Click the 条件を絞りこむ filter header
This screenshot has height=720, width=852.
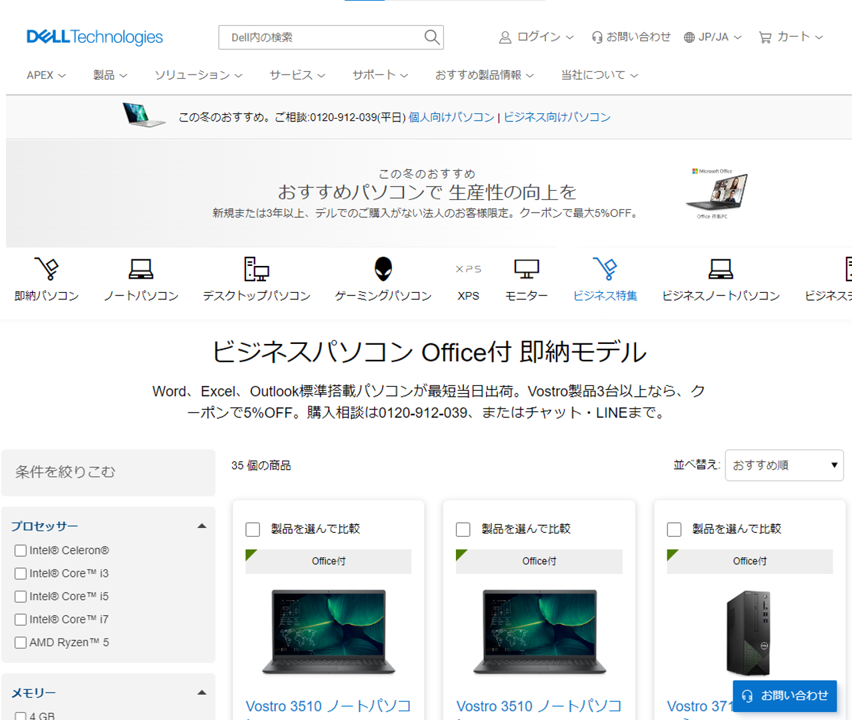[108, 472]
